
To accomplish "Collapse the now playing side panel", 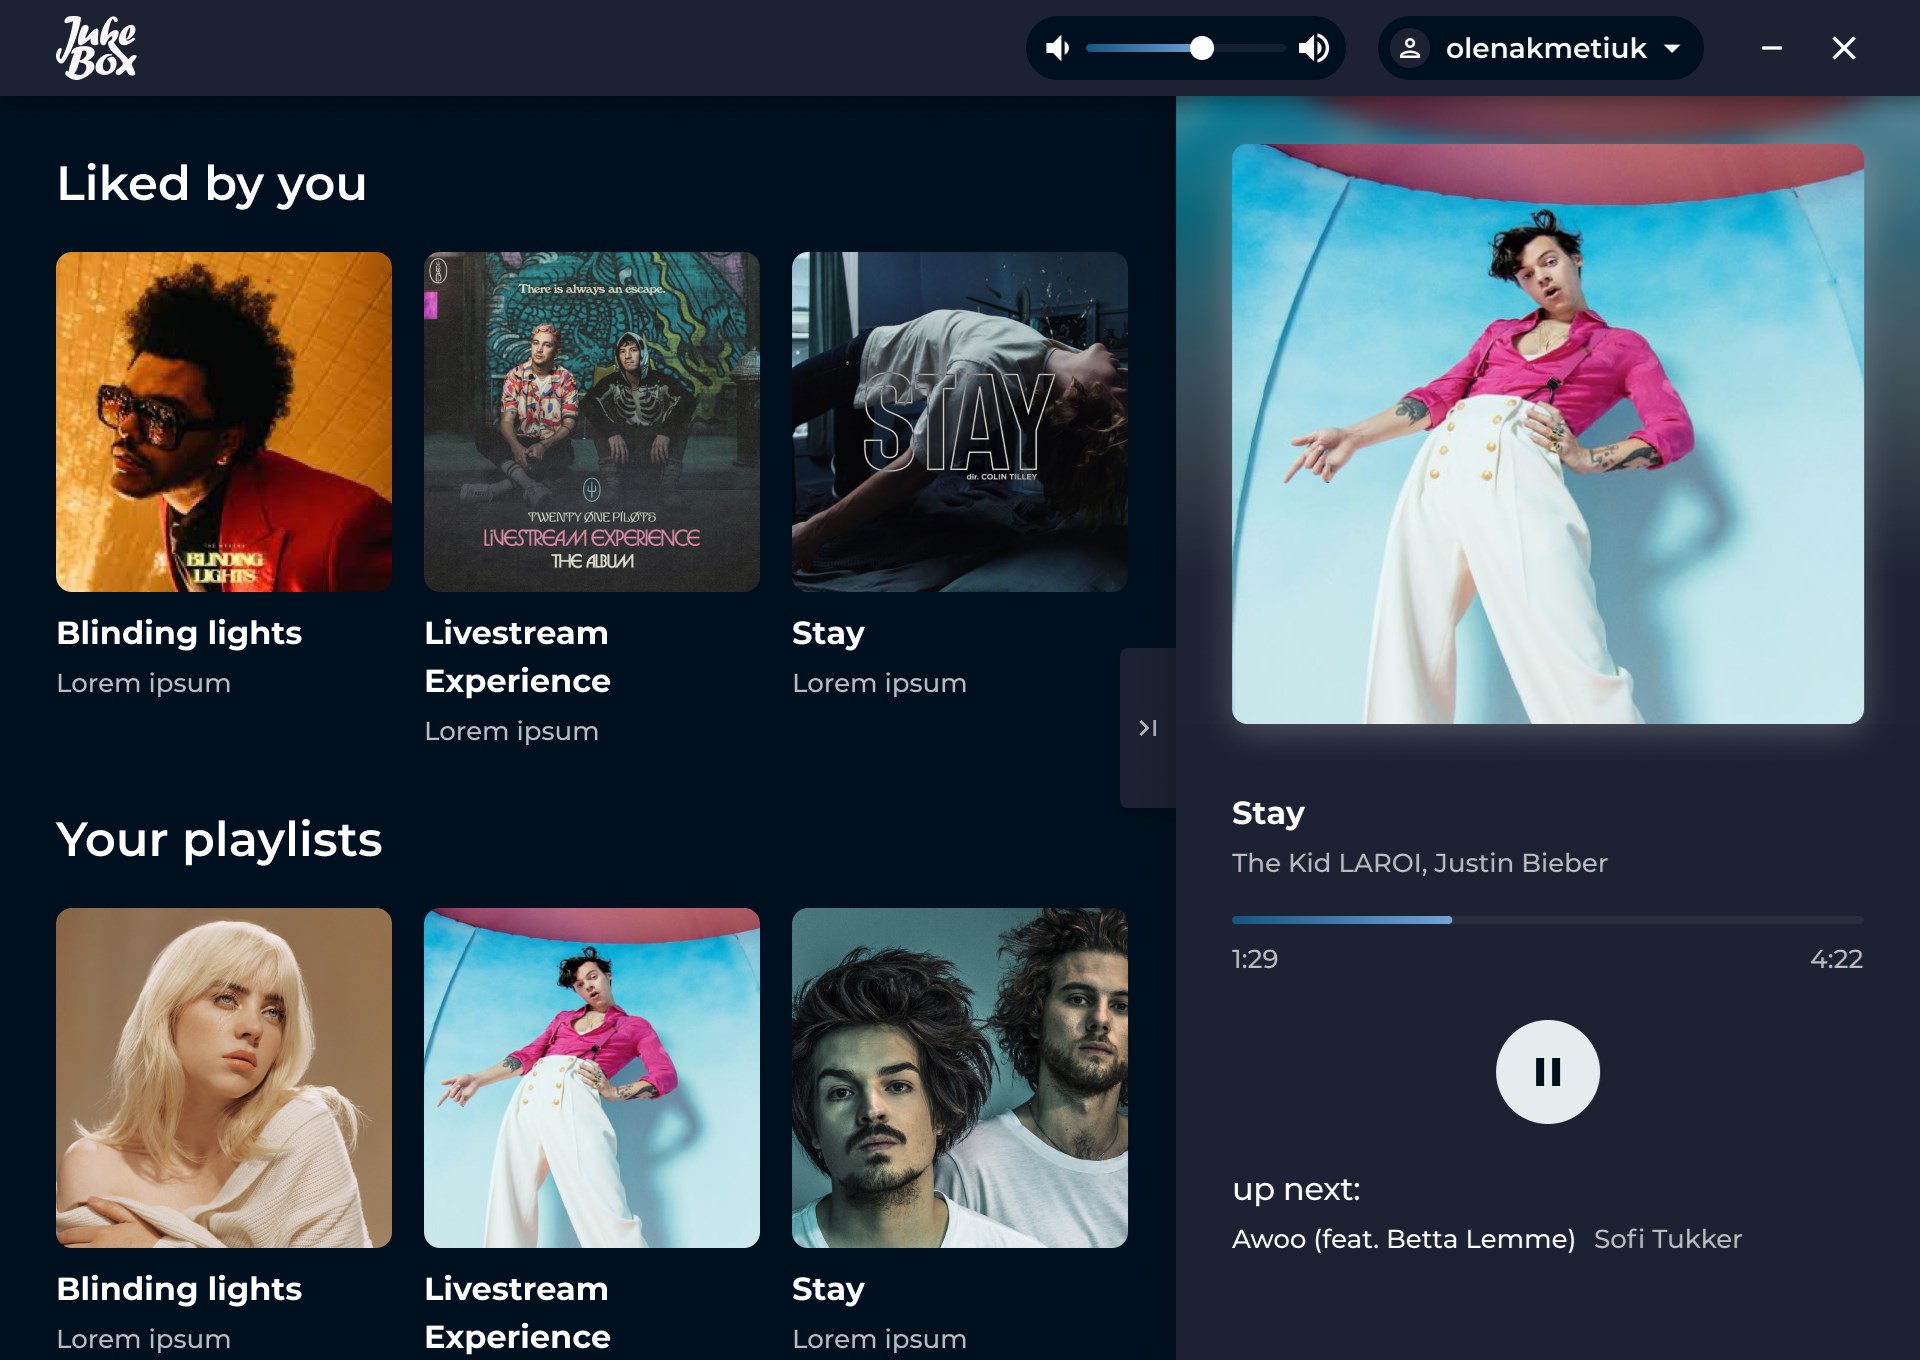I will (x=1147, y=728).
